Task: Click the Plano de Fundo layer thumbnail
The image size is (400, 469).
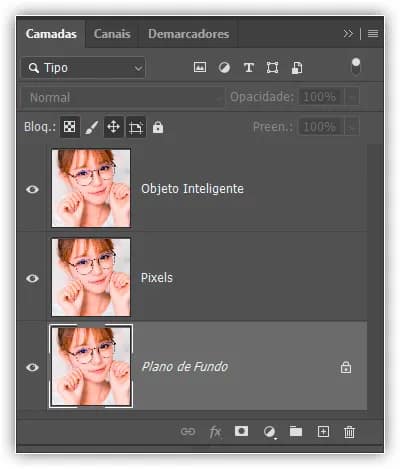Action: point(91,366)
